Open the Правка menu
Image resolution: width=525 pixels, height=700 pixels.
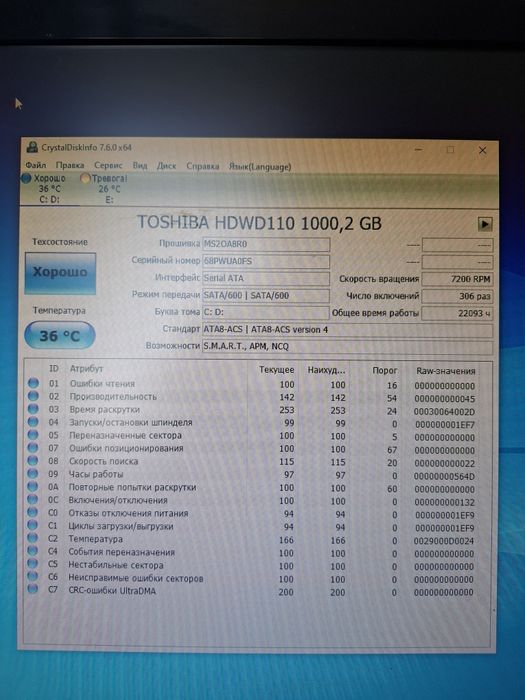tap(70, 165)
